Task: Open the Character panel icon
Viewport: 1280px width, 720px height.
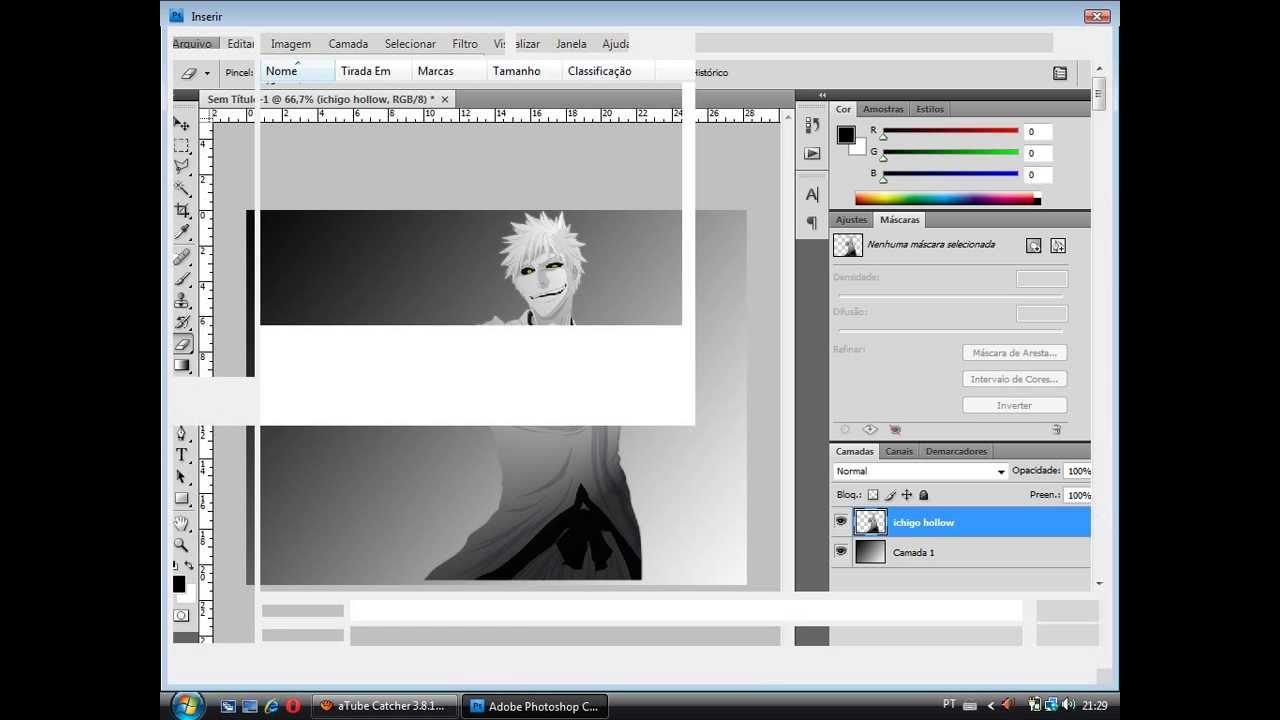Action: click(812, 194)
